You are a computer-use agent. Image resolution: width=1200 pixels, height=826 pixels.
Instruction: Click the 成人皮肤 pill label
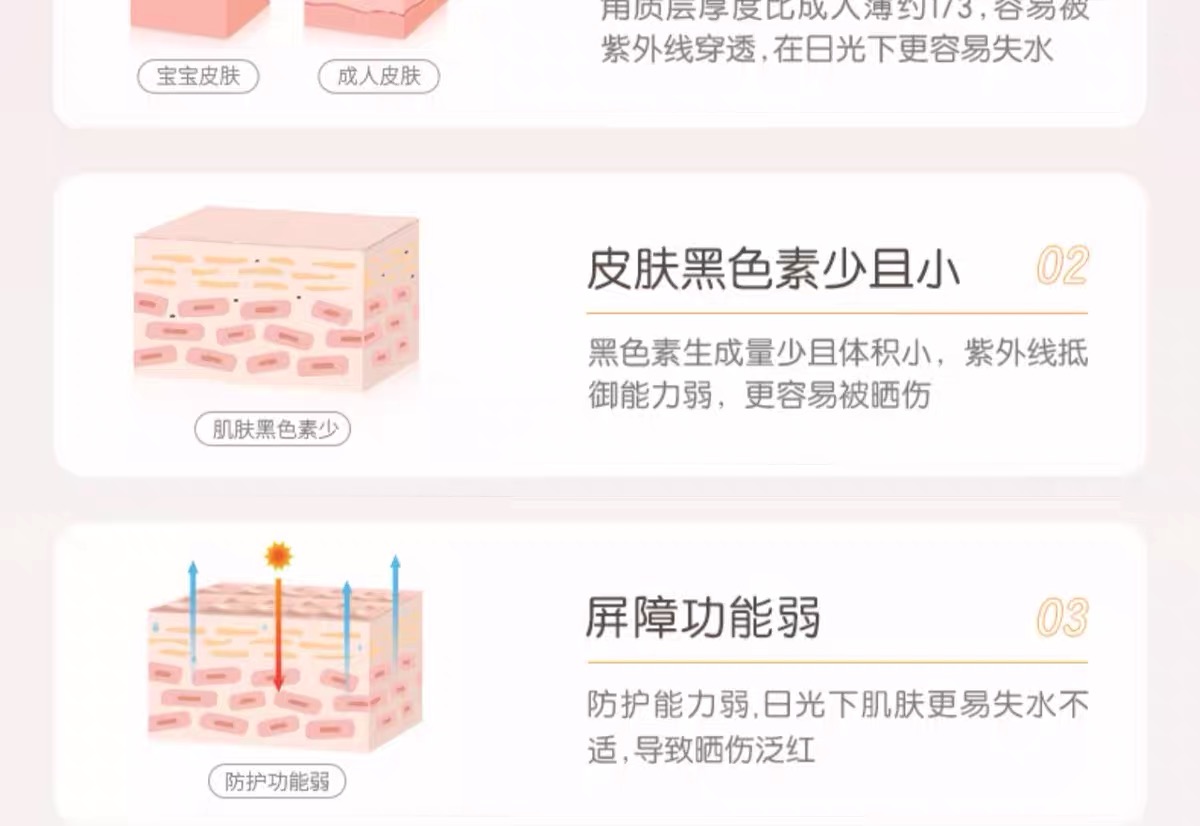[378, 77]
